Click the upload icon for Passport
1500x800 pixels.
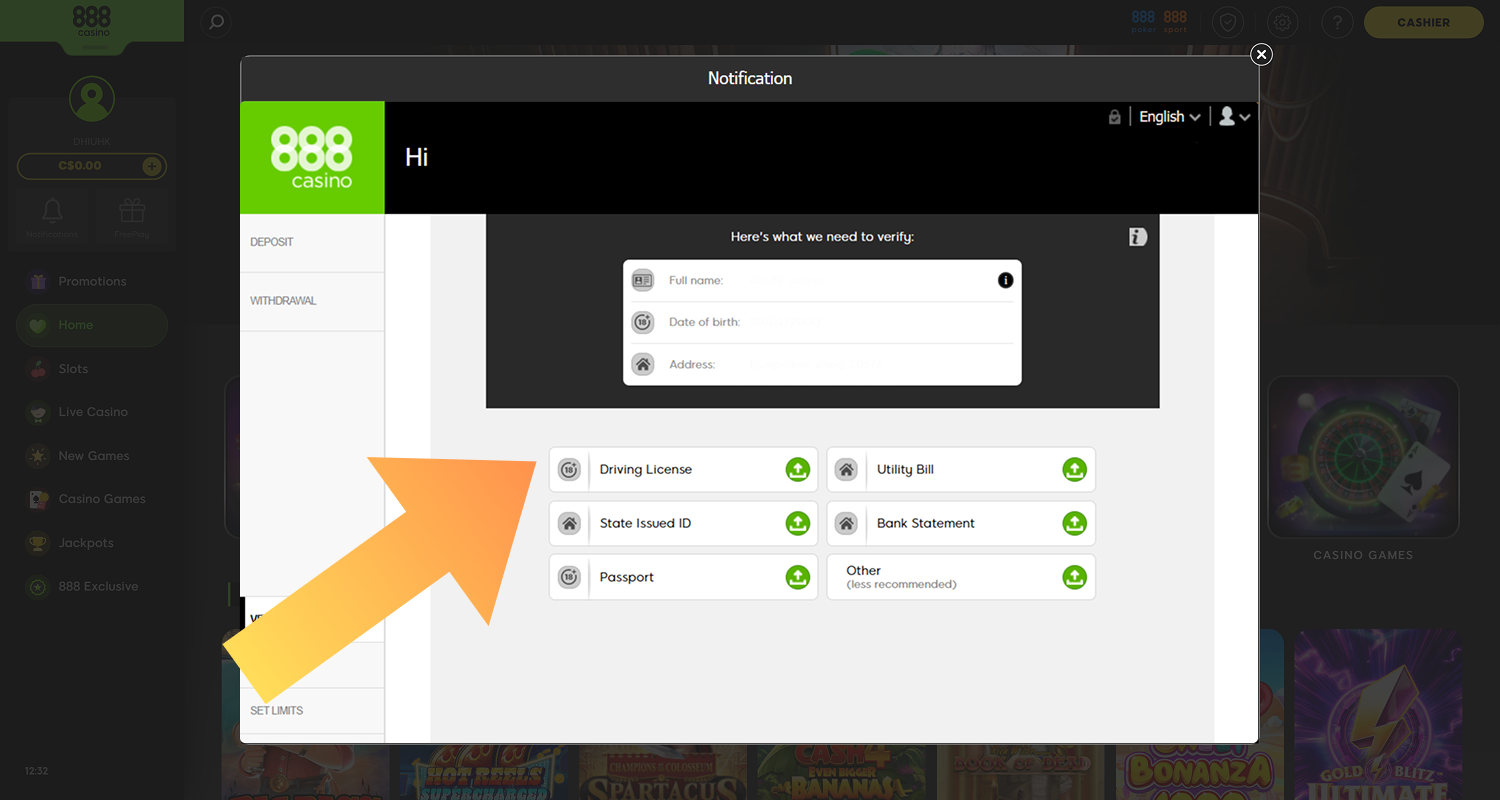pos(797,577)
